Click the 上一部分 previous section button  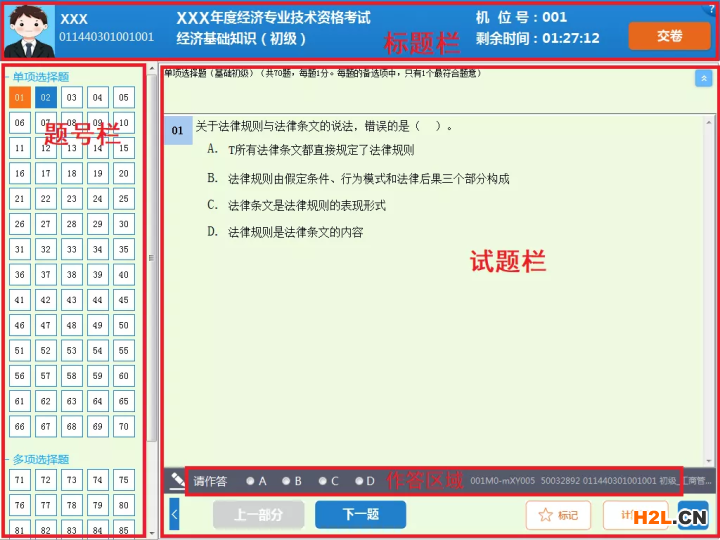[258, 515]
